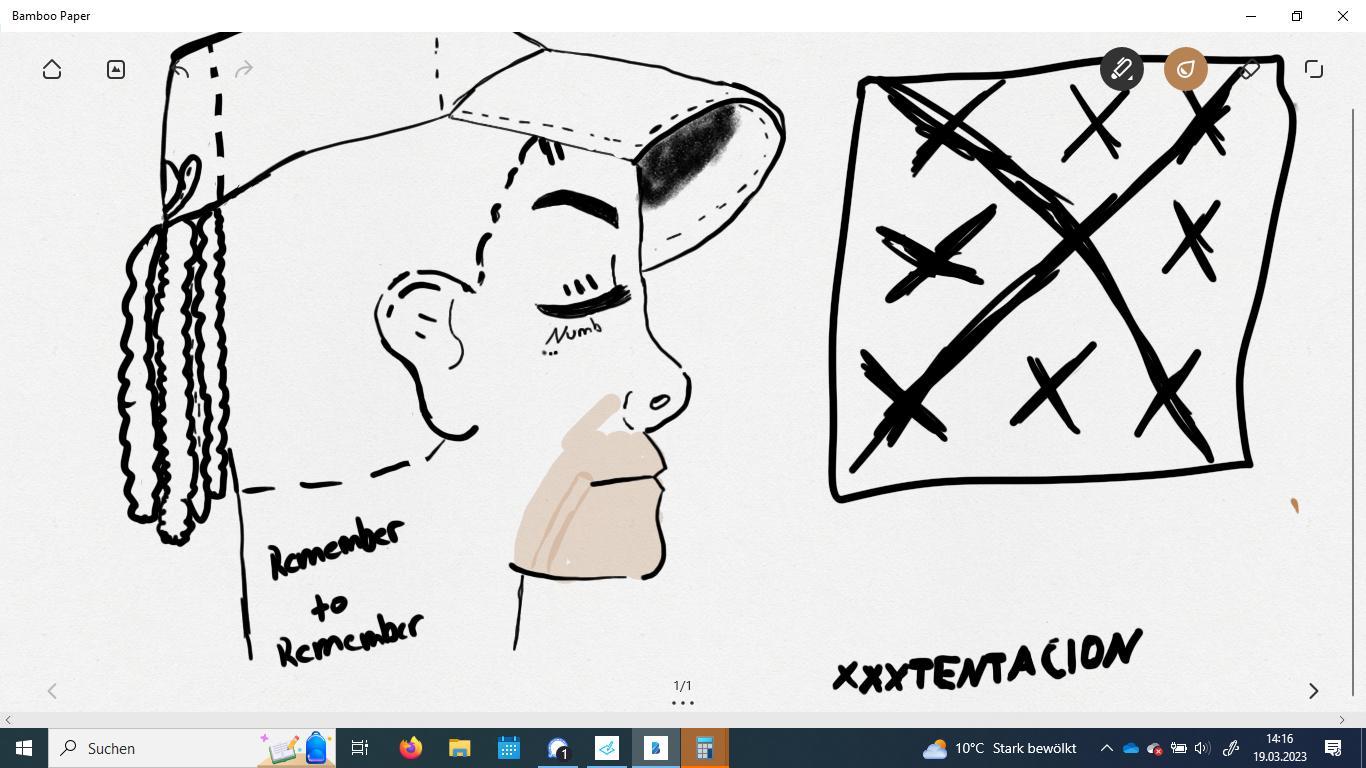Activate the lasso selection tool

pos(1314,69)
